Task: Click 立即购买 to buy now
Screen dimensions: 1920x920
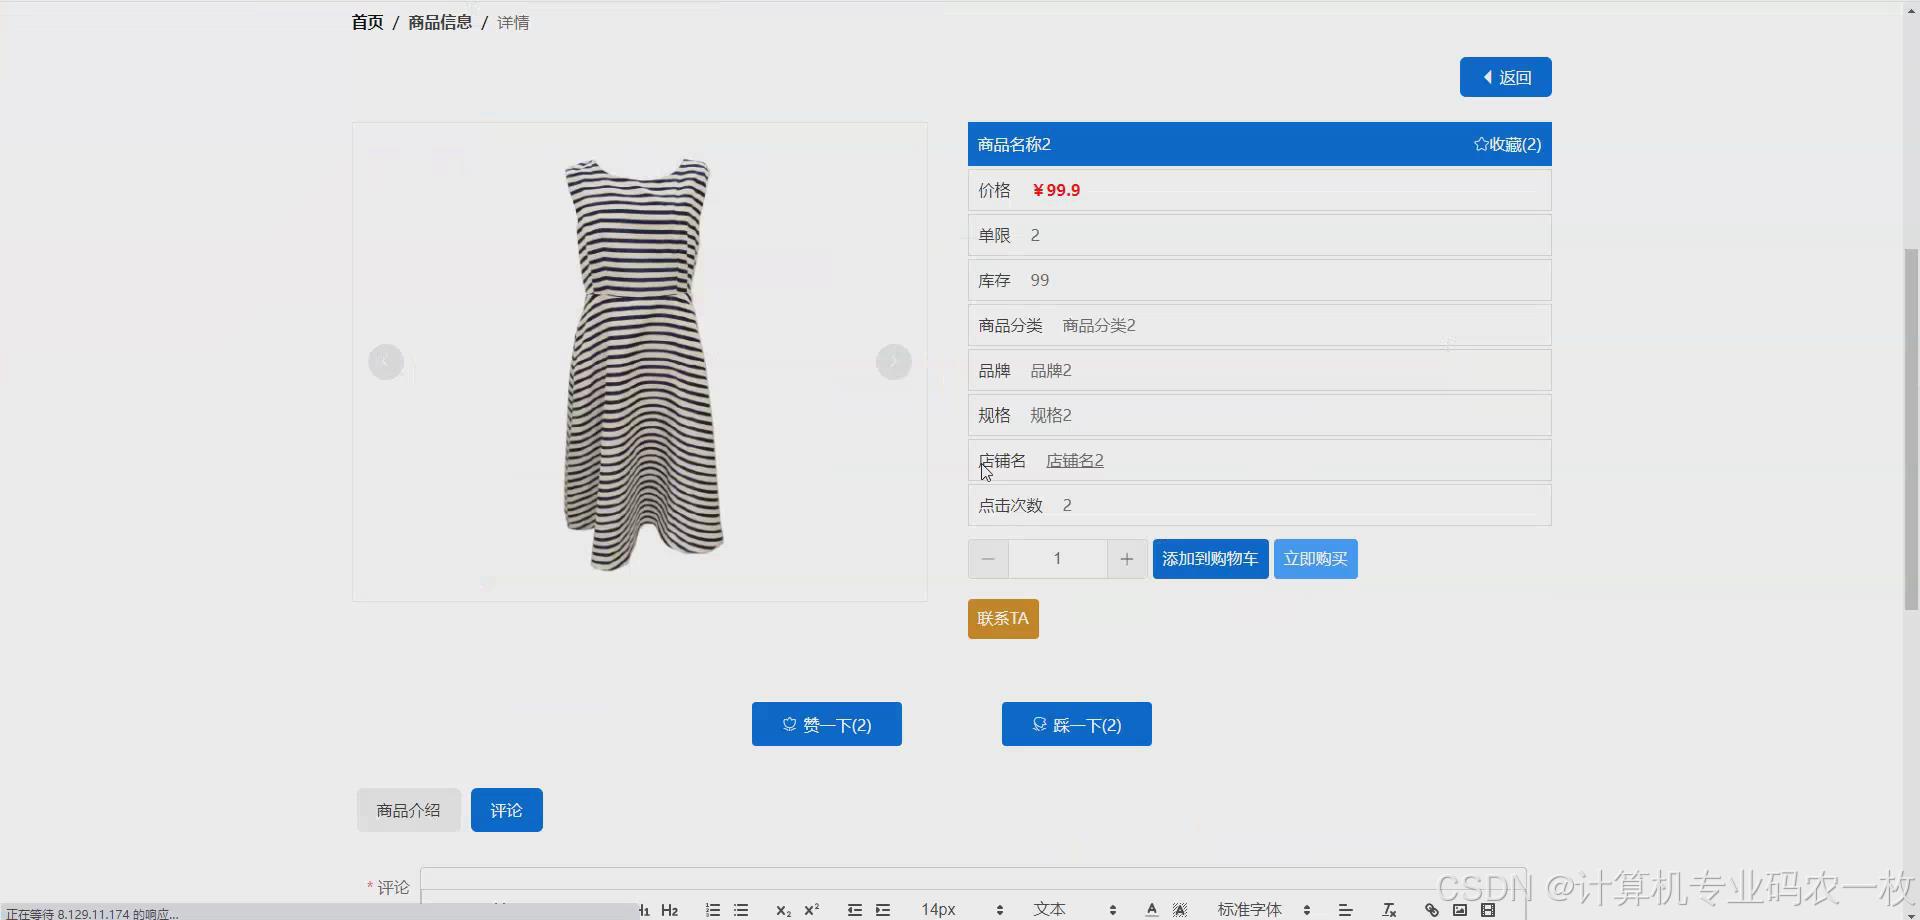Action: (x=1315, y=559)
